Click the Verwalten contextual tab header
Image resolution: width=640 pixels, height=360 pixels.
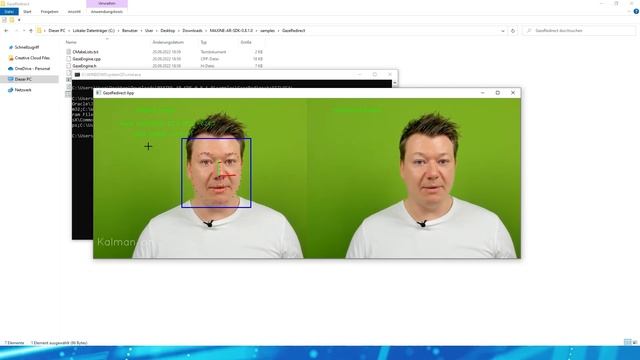tap(107, 3)
